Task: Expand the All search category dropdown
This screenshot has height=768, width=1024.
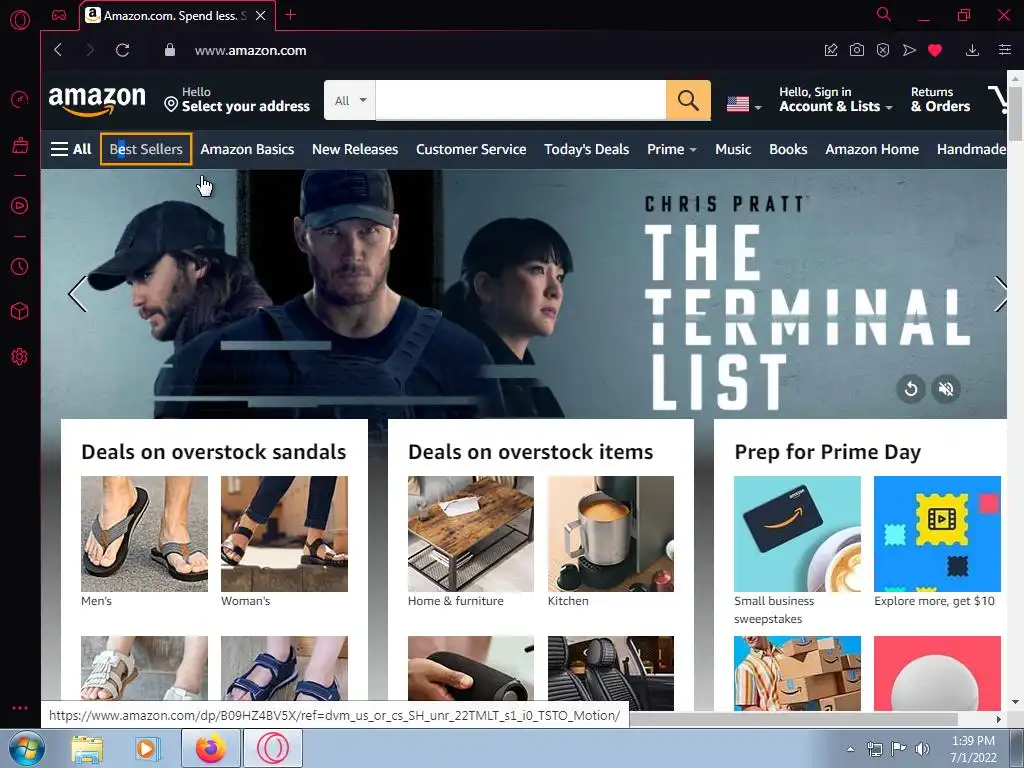Action: point(350,101)
